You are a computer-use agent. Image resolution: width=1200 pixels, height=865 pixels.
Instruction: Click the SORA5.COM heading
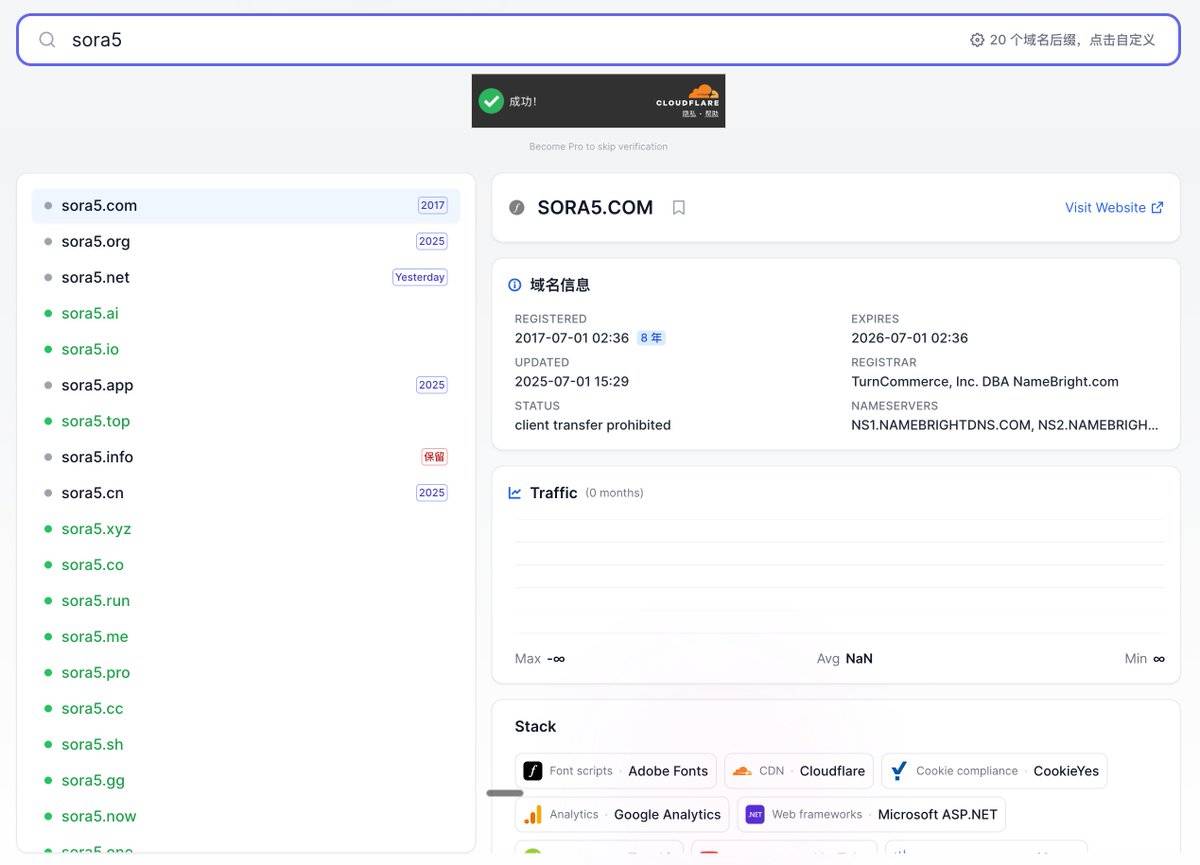tap(595, 208)
